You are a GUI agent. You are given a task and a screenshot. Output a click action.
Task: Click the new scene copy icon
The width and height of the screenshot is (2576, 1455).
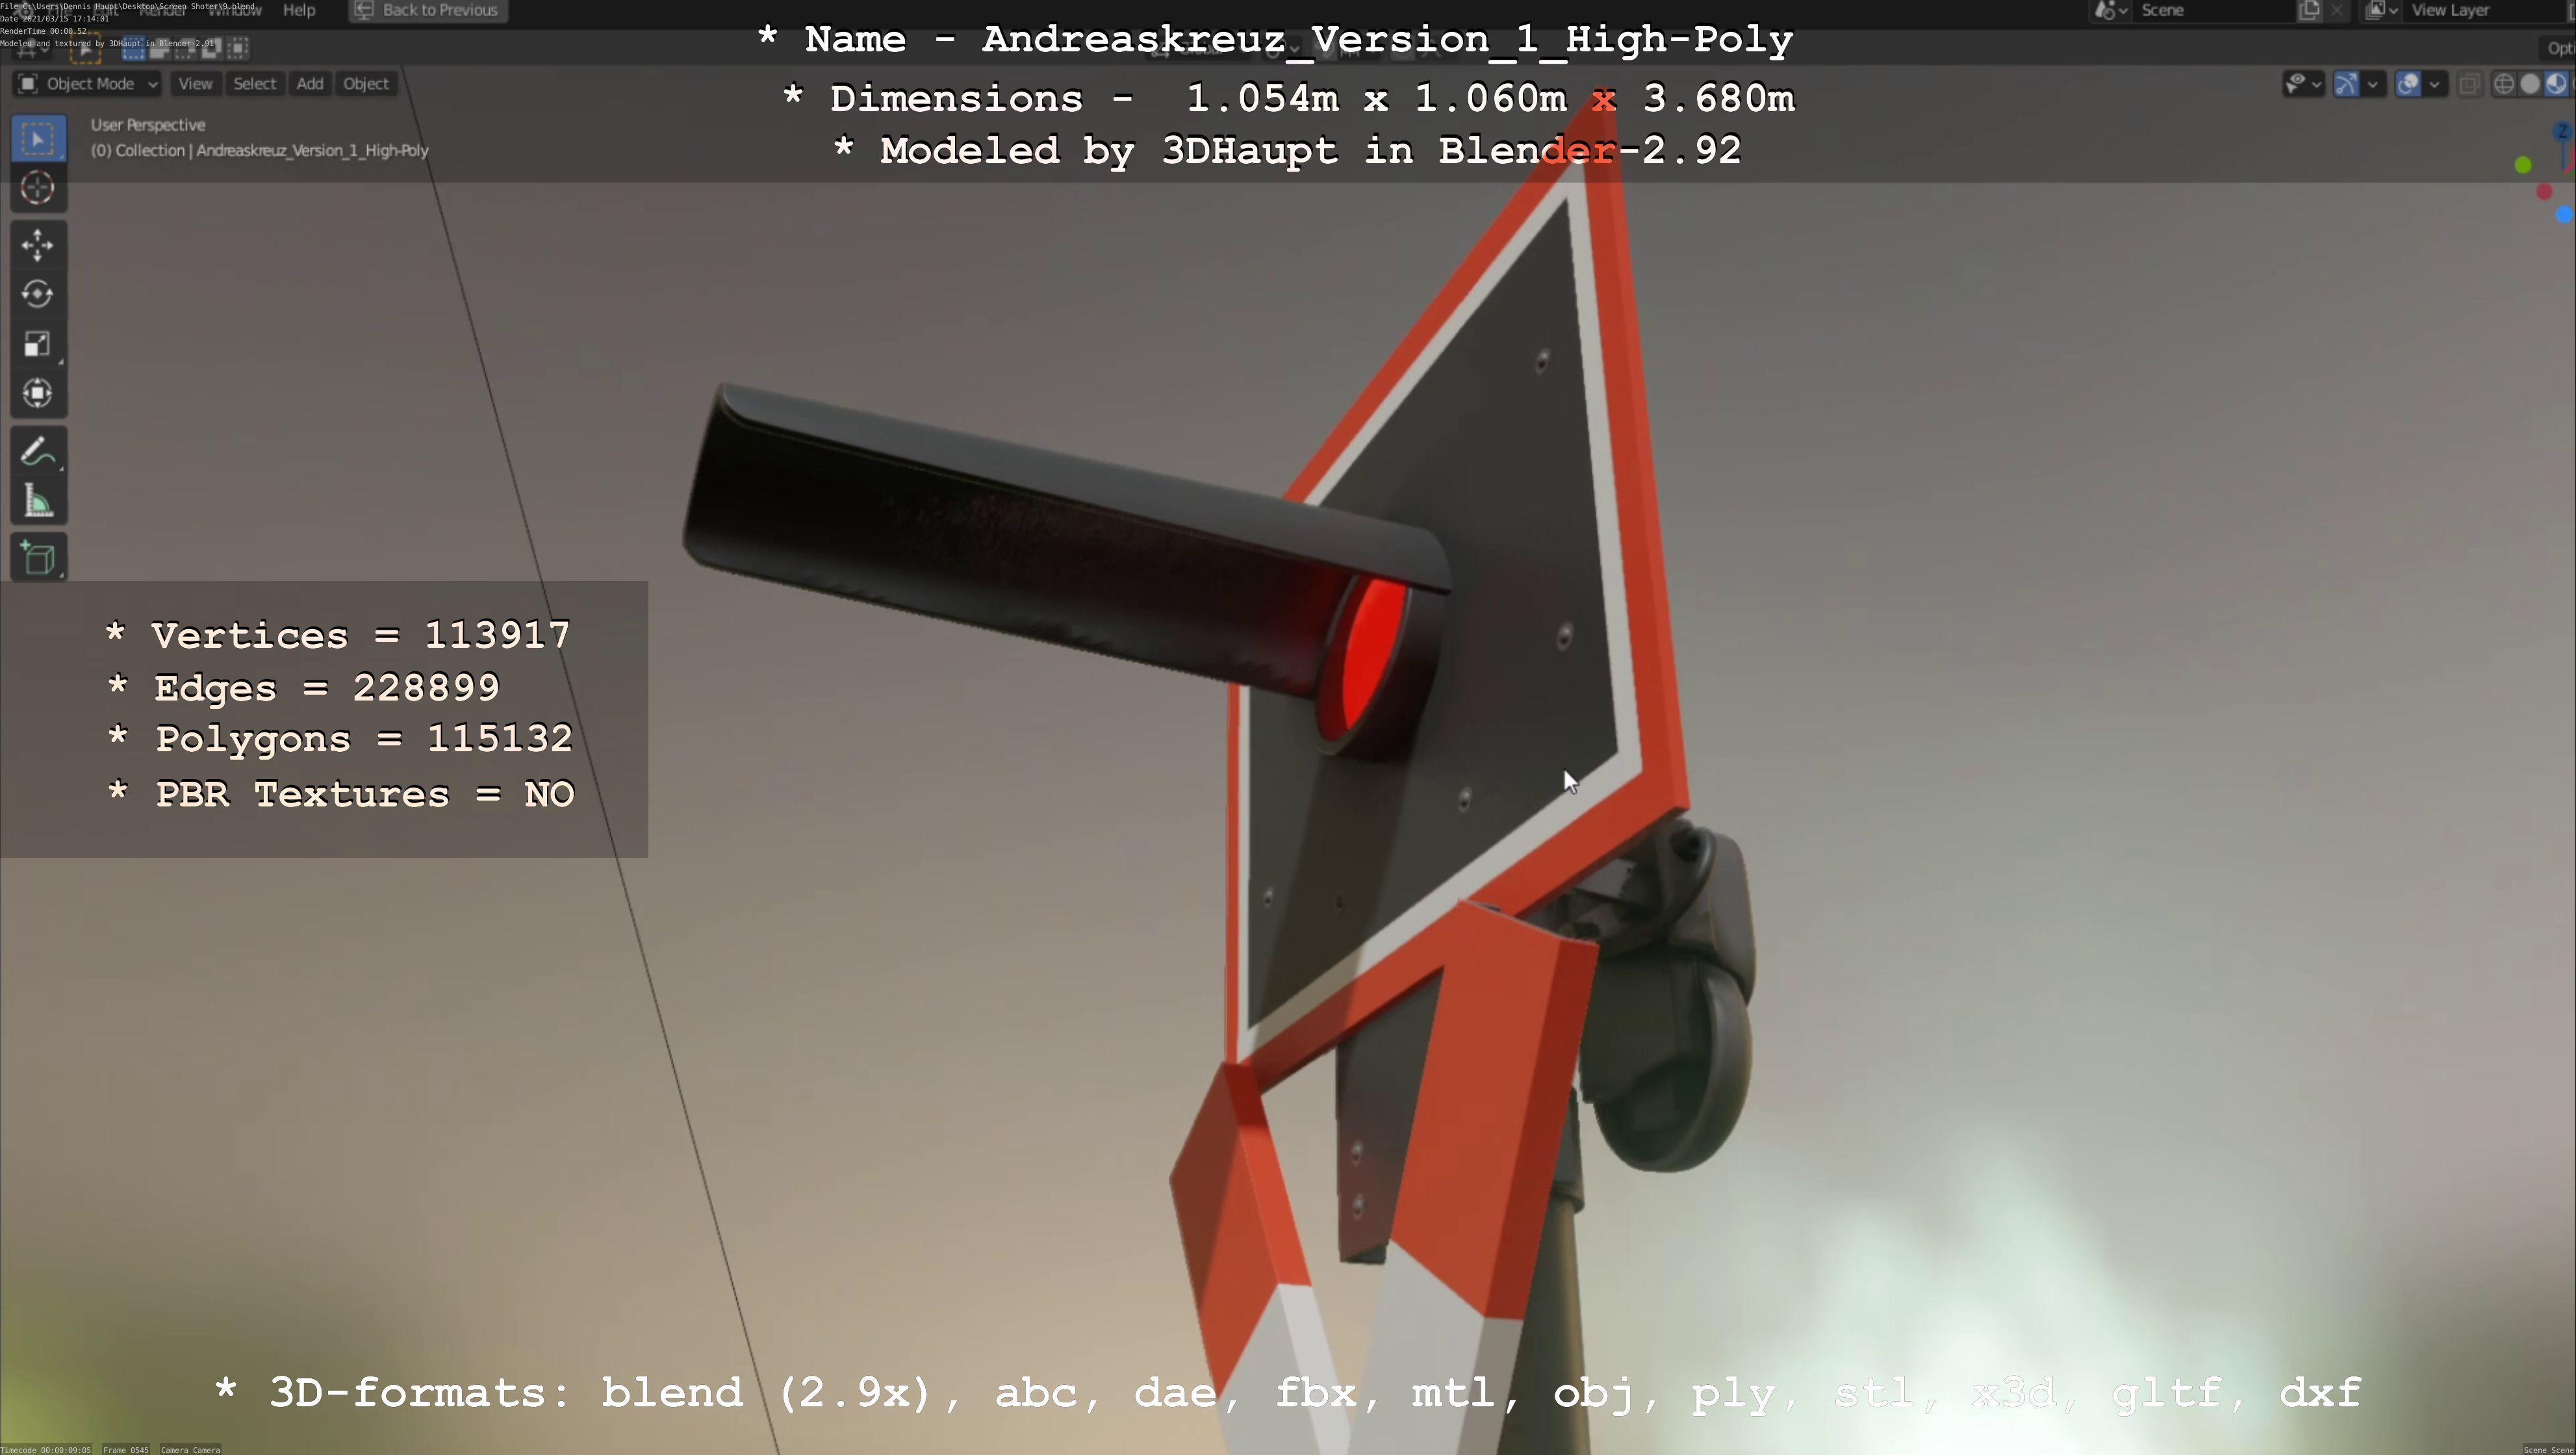tap(2310, 10)
